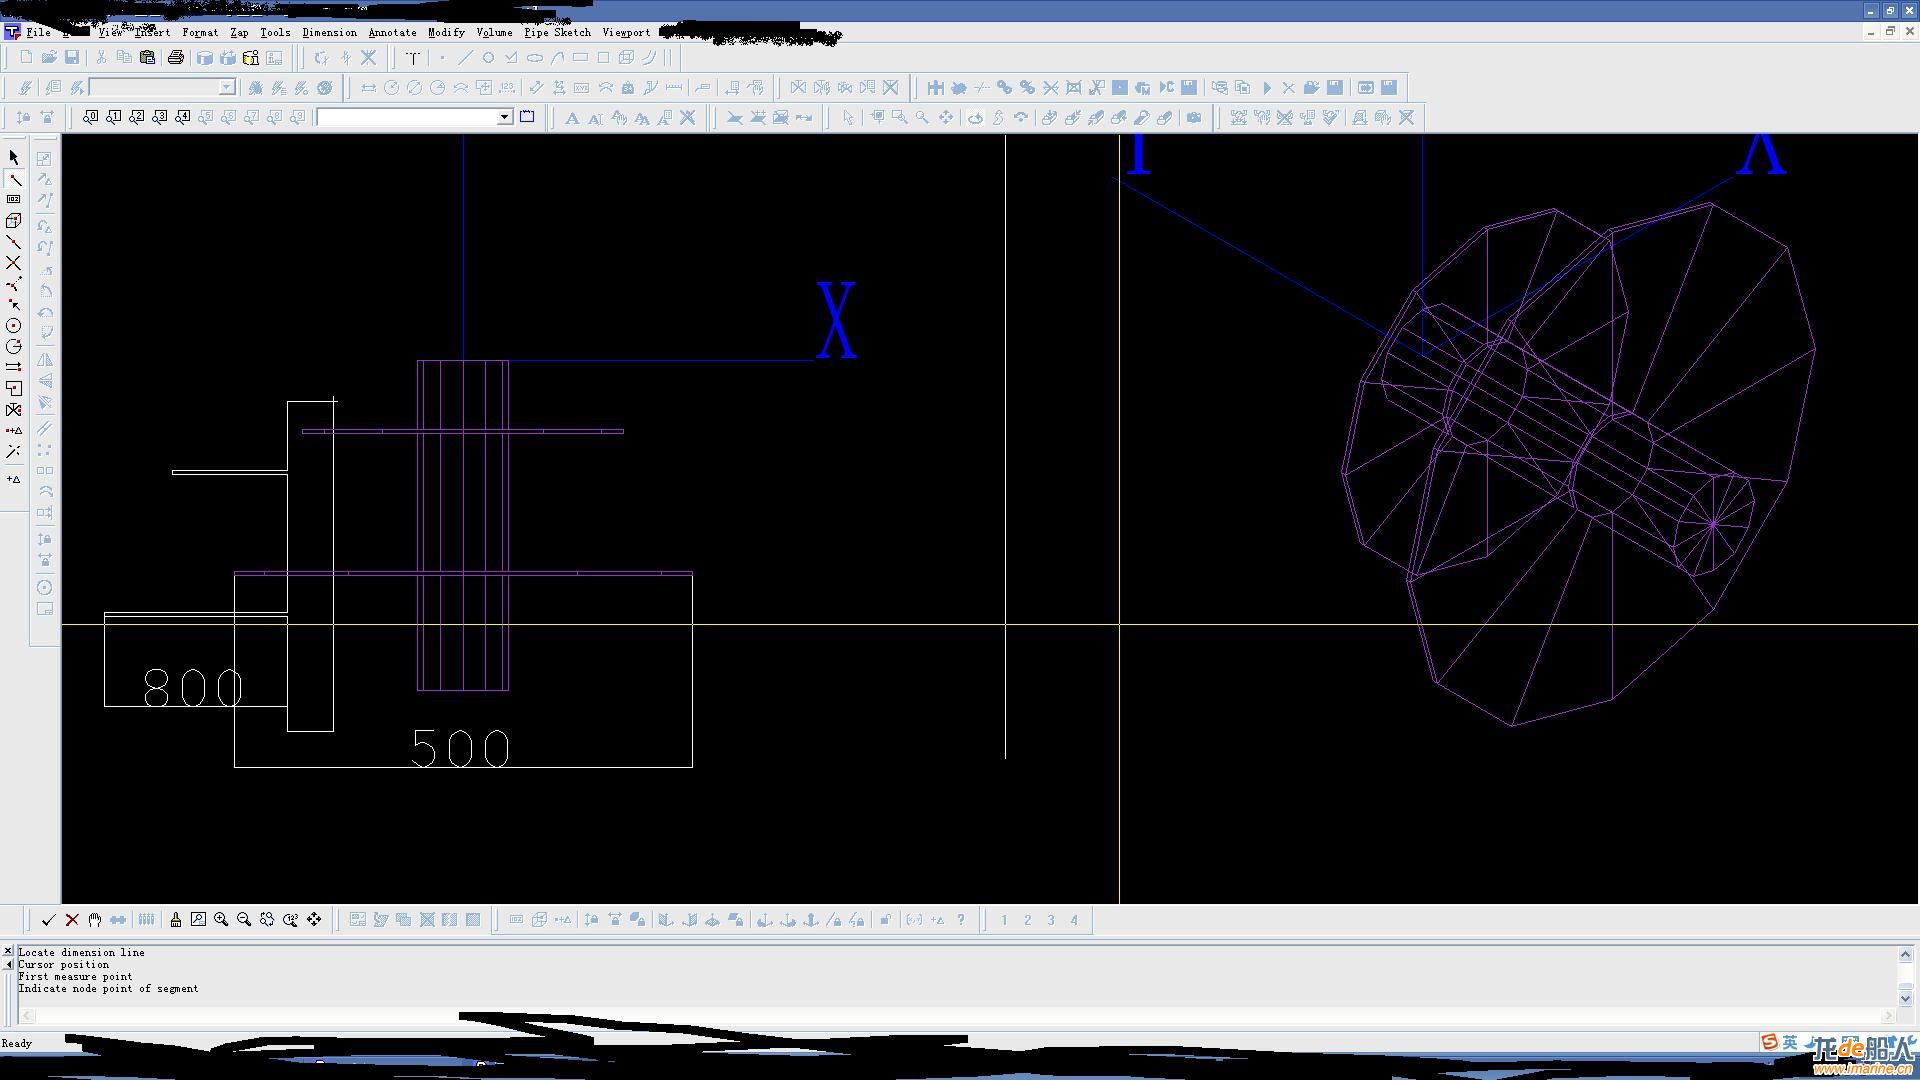1920x1080 pixels.
Task: Click the layer view 3 icon
Action: [x=160, y=118]
